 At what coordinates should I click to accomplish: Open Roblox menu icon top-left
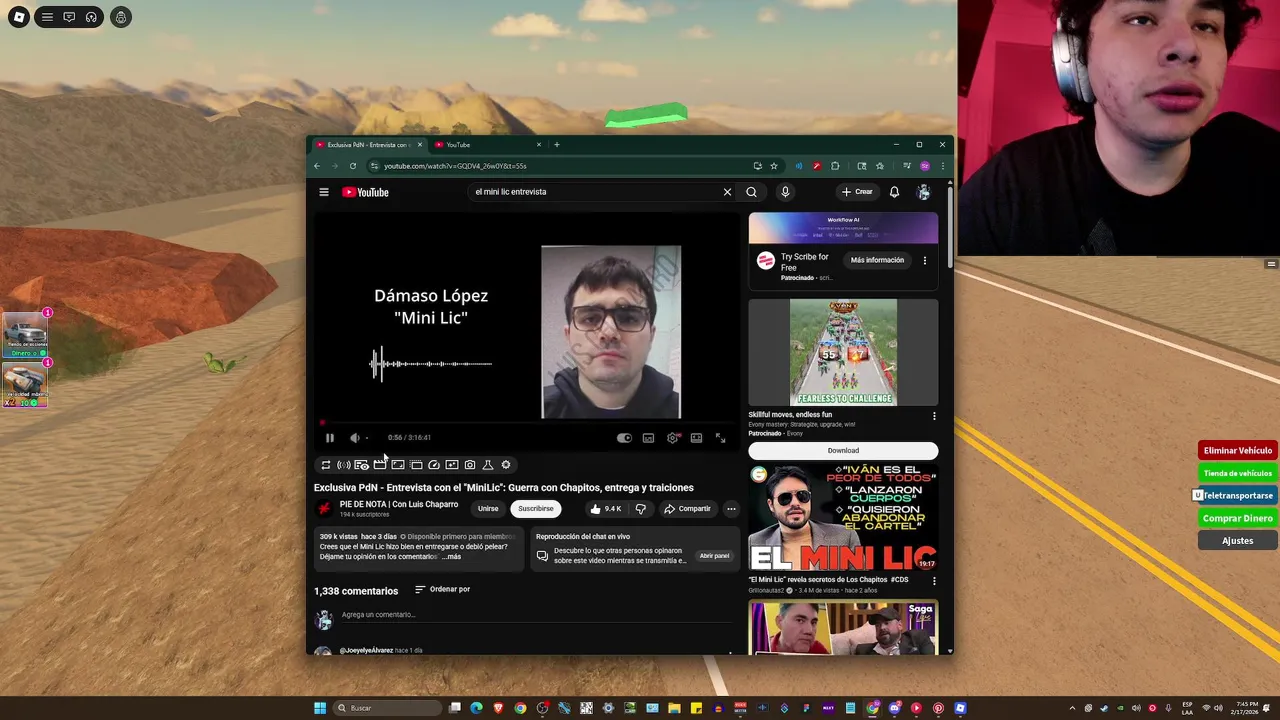point(19,17)
